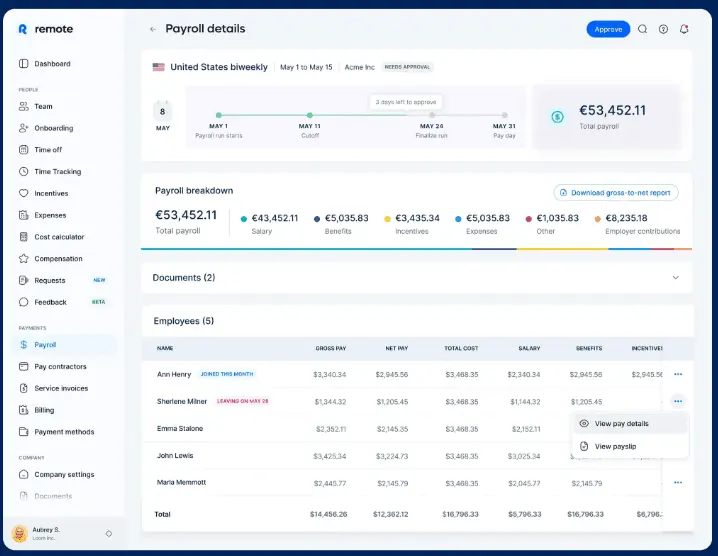Click the yellow Incentives legend dot
This screenshot has height=556, width=718.
pyautogui.click(x=387, y=219)
